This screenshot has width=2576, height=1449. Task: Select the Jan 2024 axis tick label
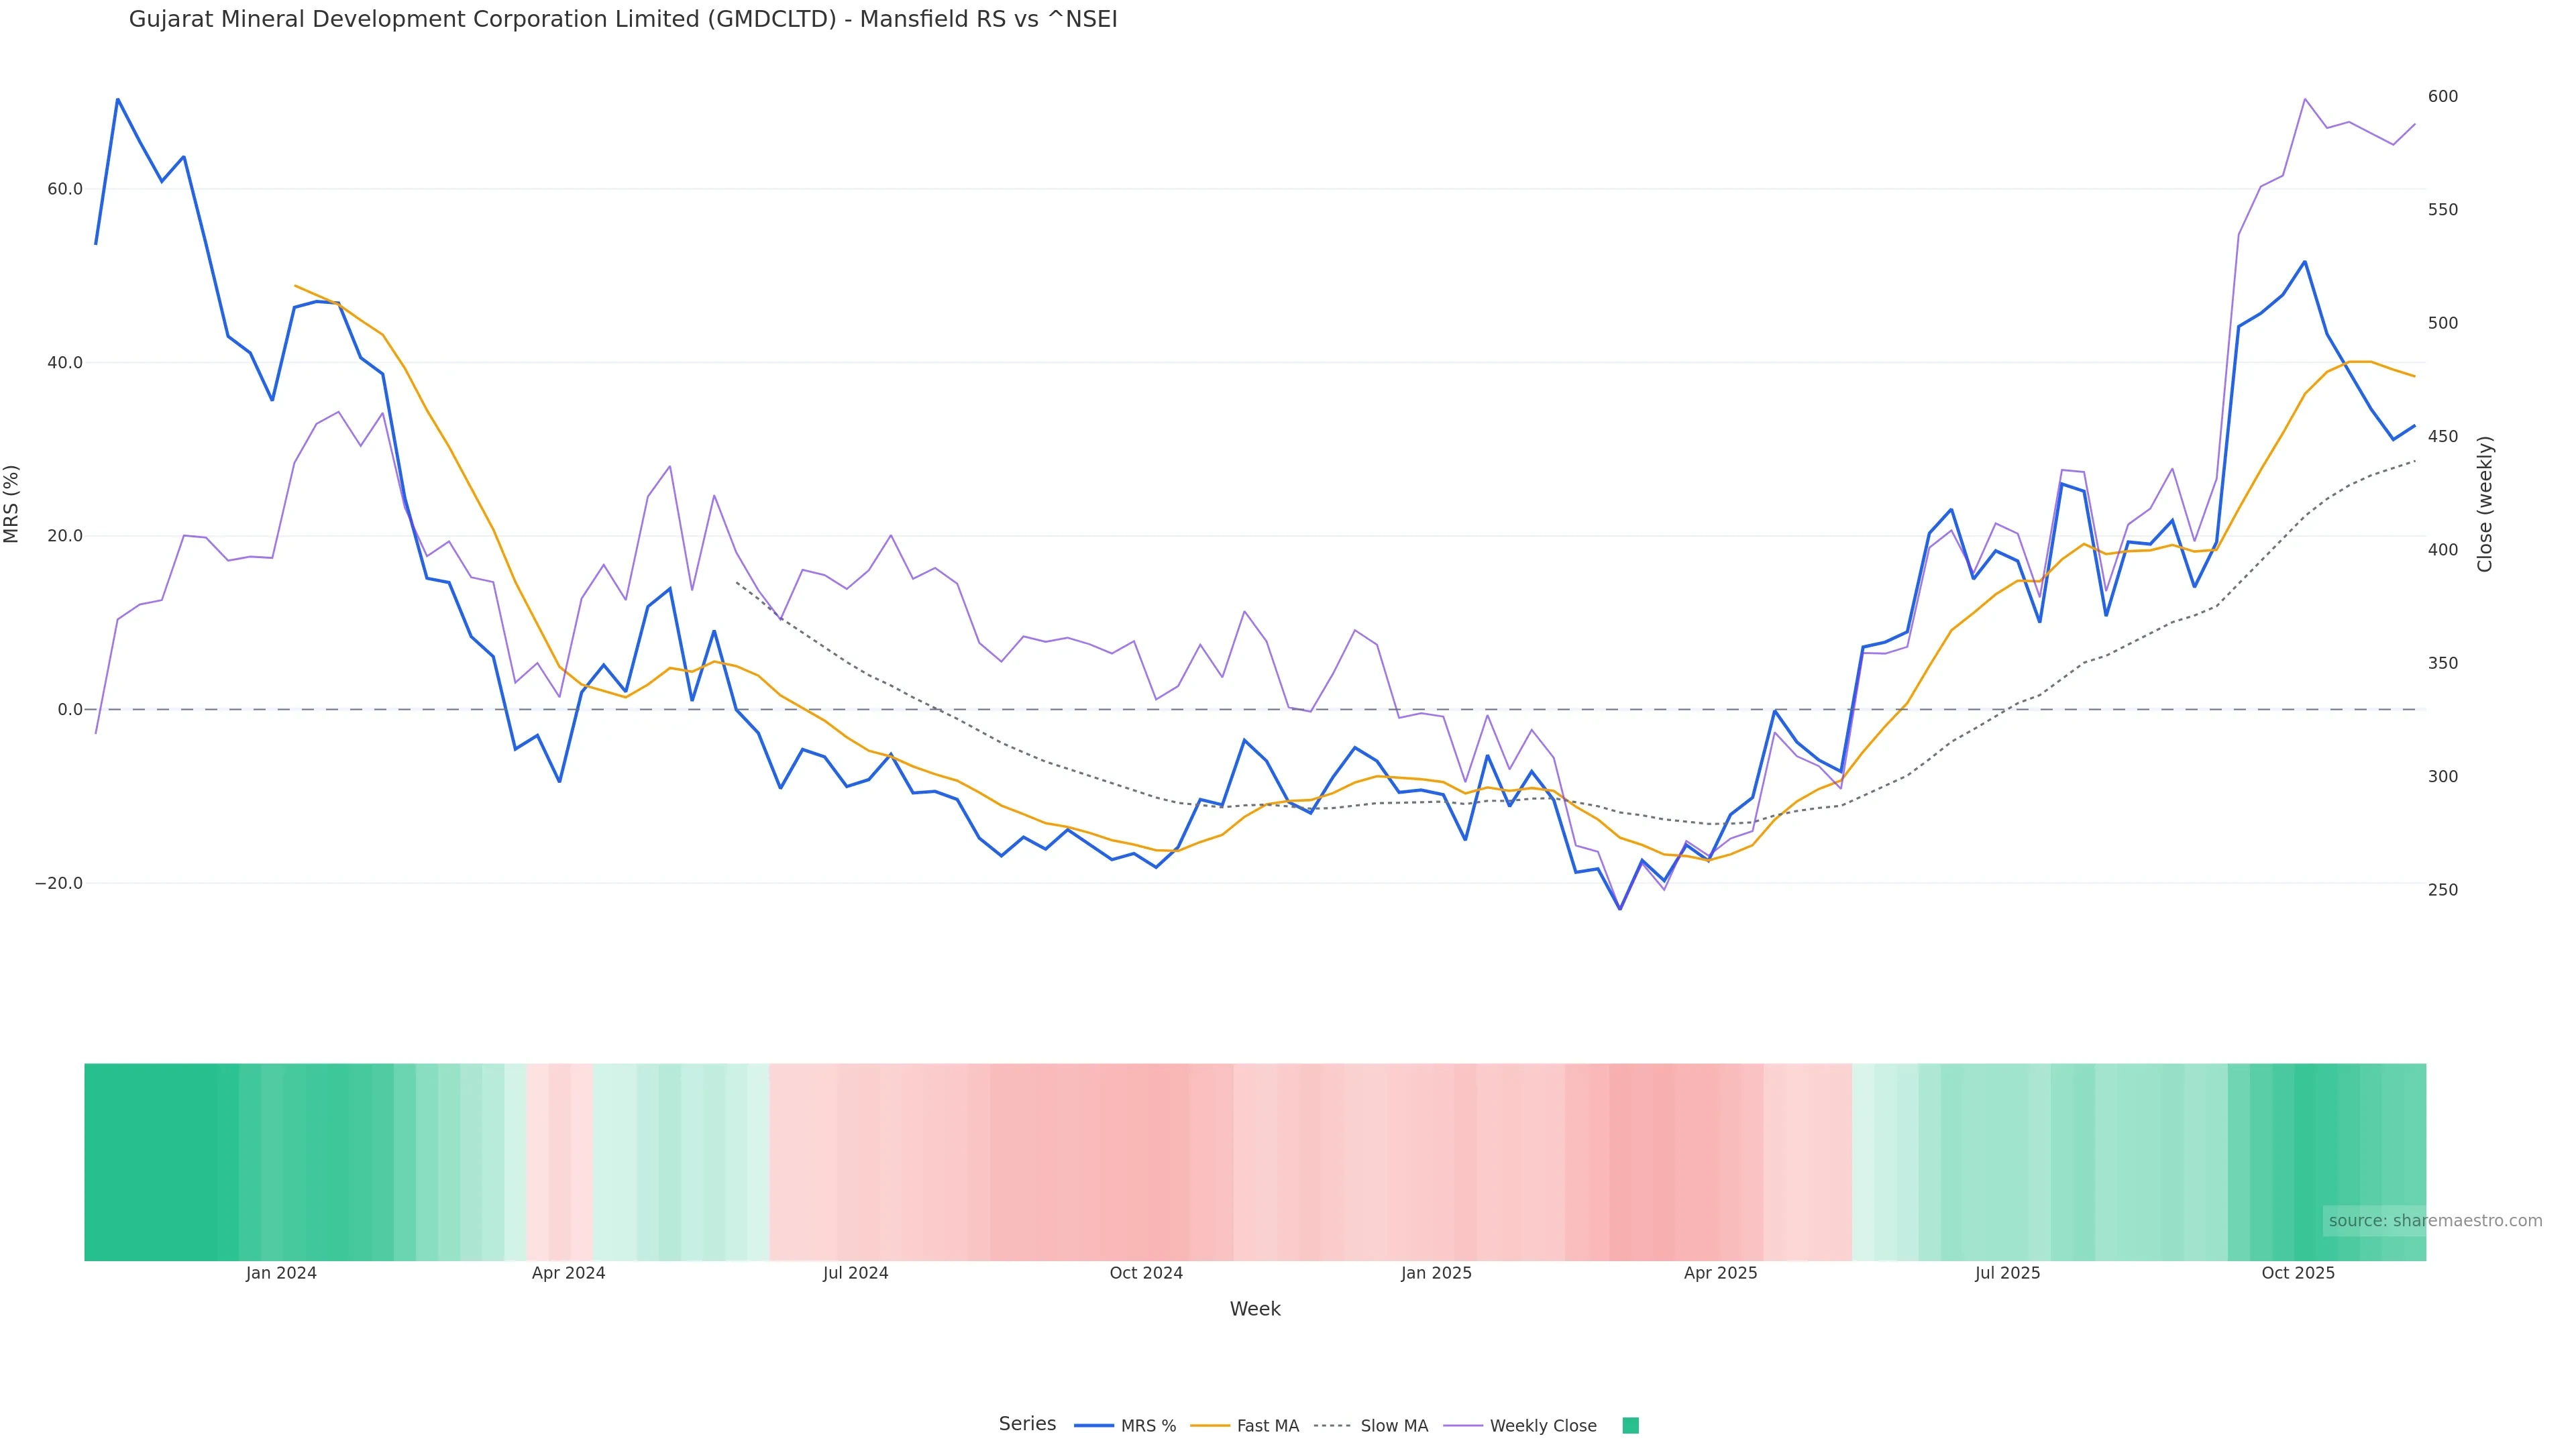pos(281,1273)
